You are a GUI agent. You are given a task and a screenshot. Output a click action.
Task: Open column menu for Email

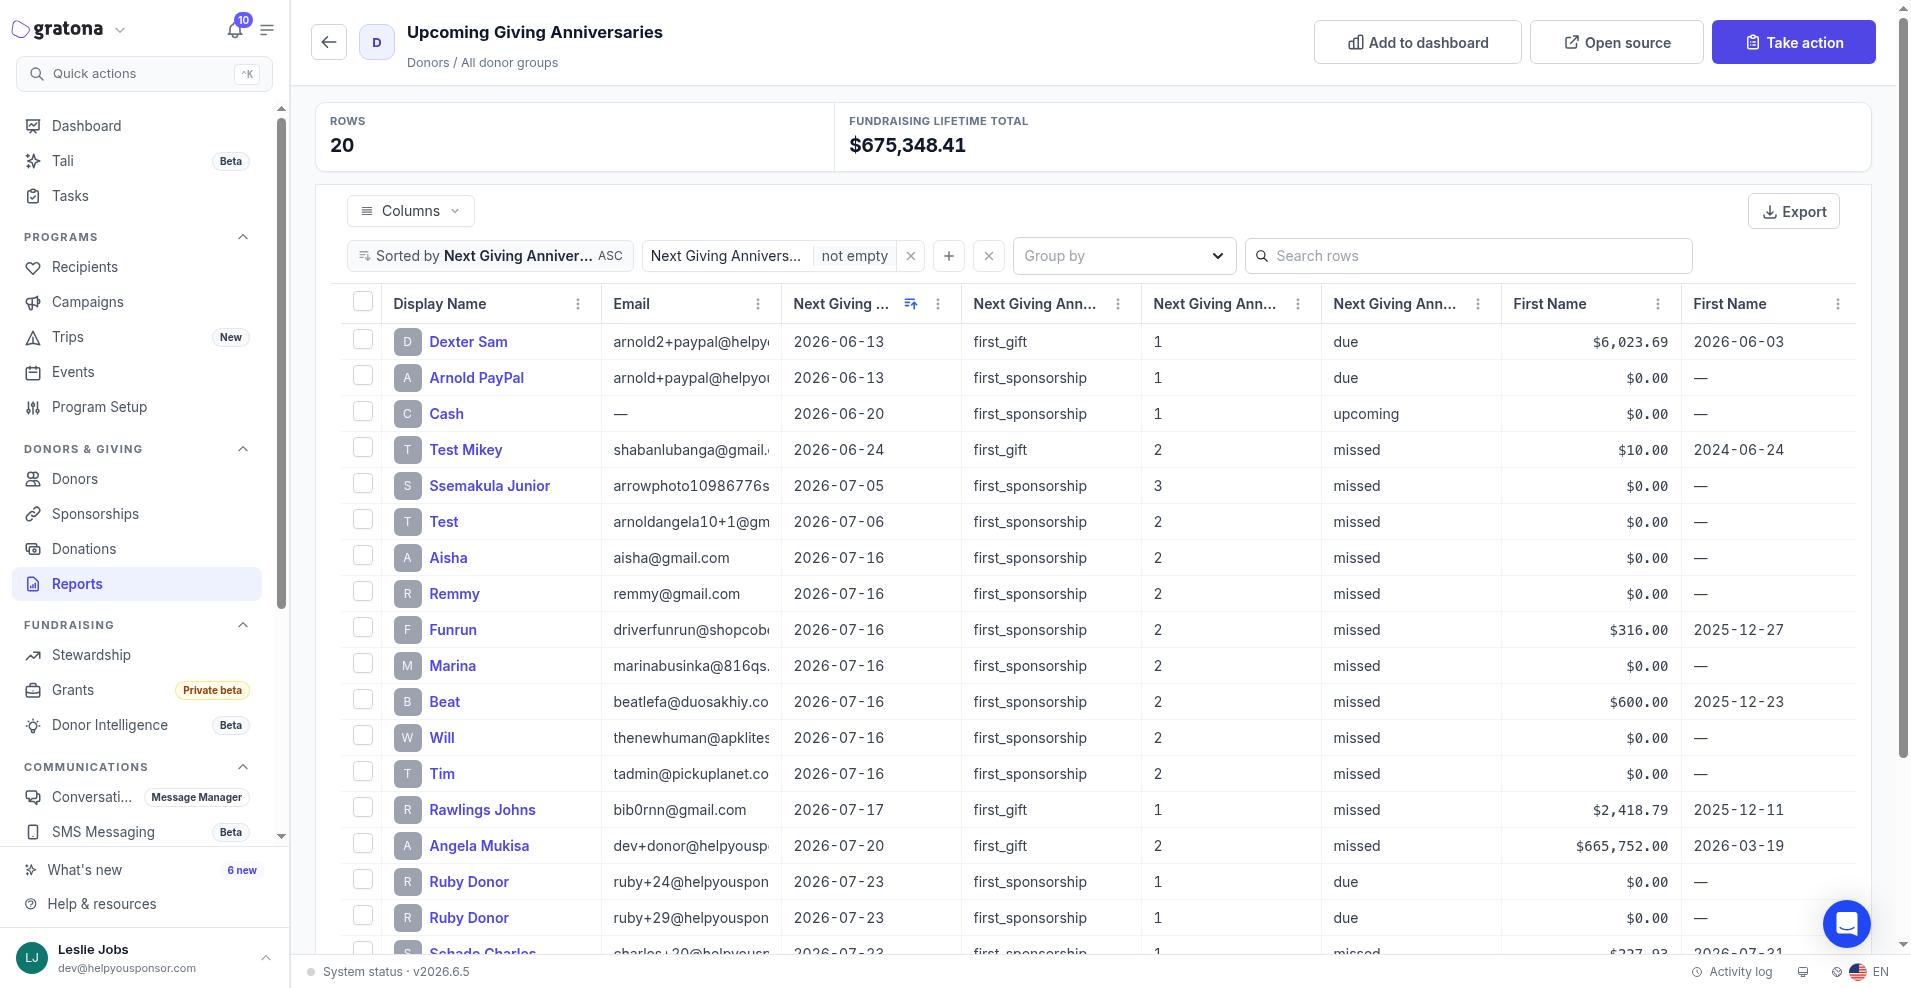click(758, 304)
